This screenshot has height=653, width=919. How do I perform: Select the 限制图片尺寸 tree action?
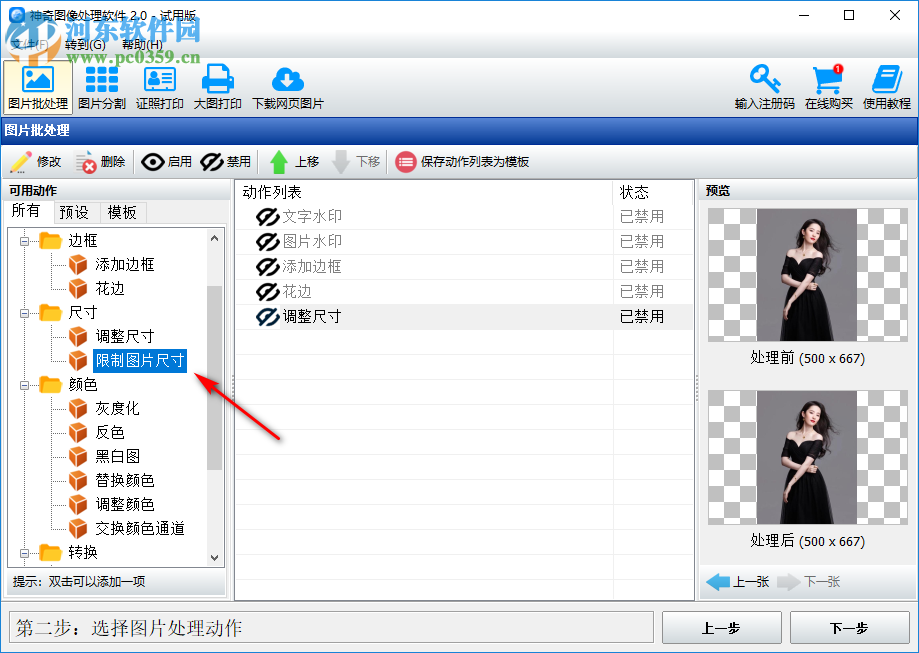(x=139, y=360)
